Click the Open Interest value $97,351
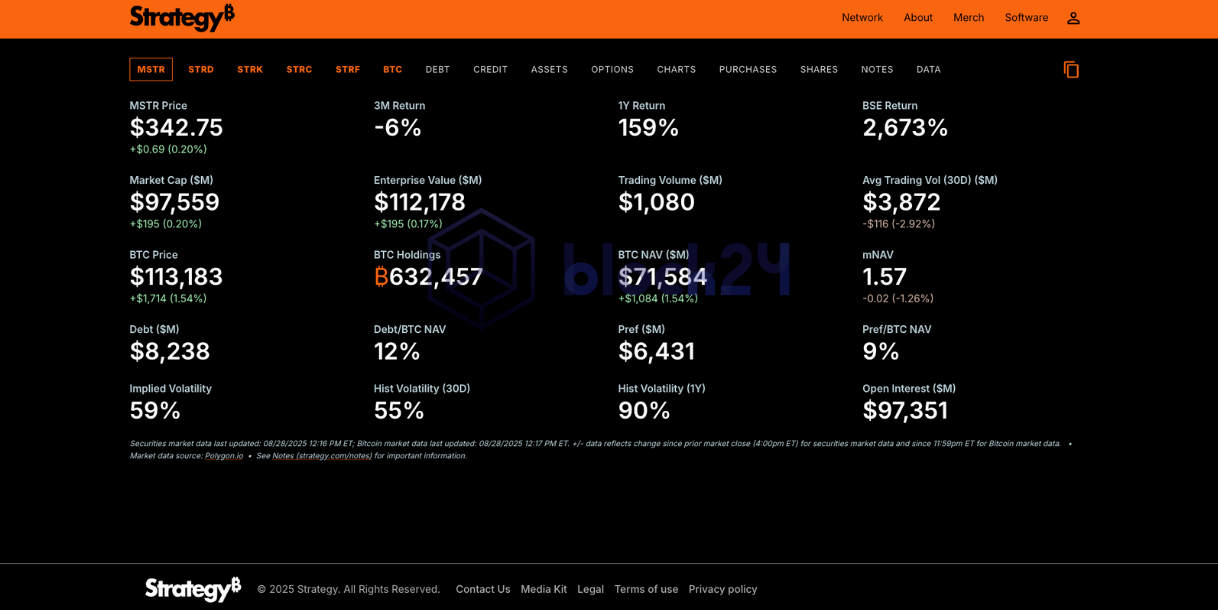The height and width of the screenshot is (610, 1218). pyautogui.click(x=905, y=411)
